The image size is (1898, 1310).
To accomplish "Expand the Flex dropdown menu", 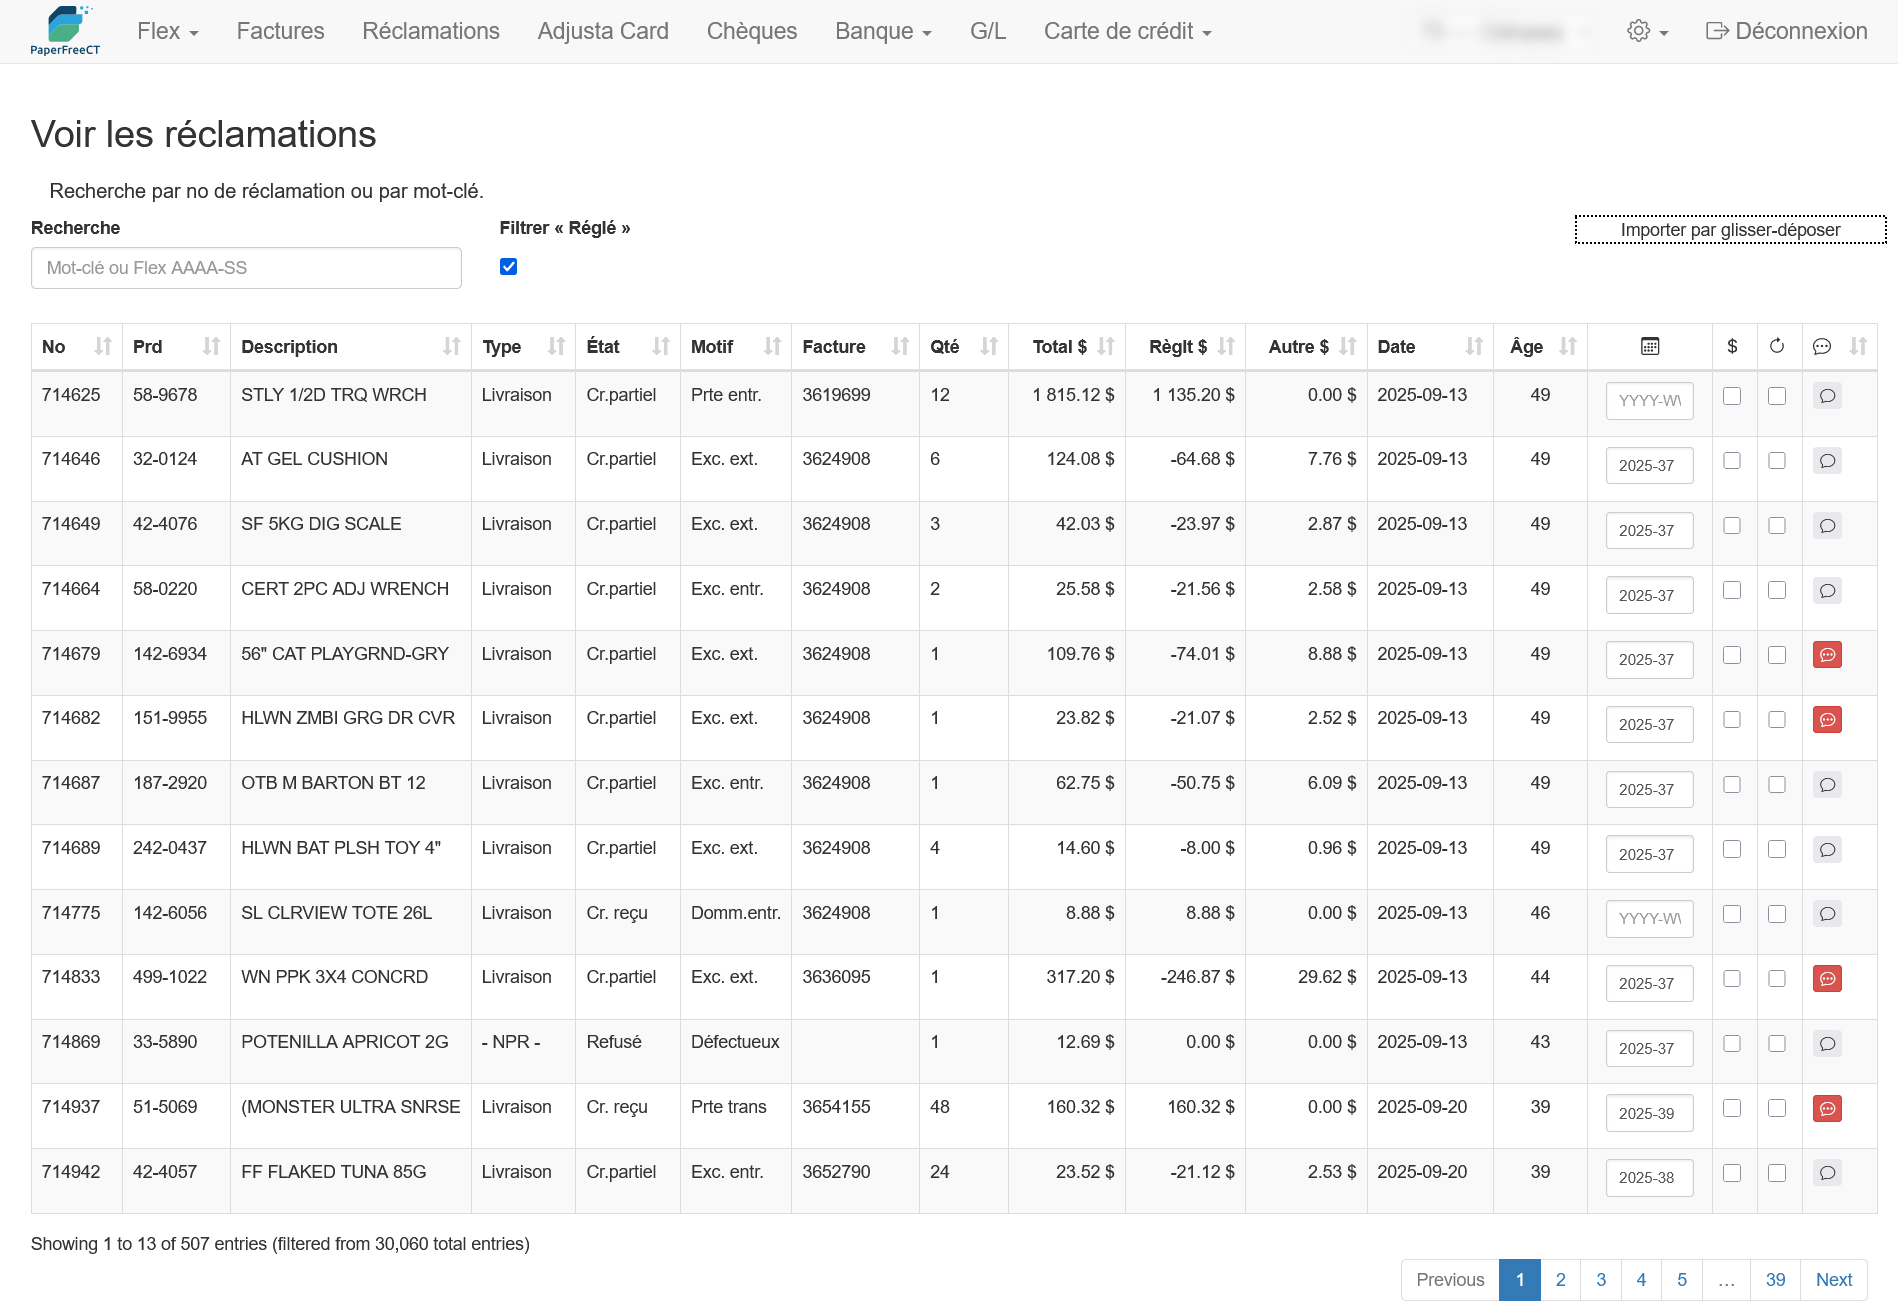I will (167, 31).
